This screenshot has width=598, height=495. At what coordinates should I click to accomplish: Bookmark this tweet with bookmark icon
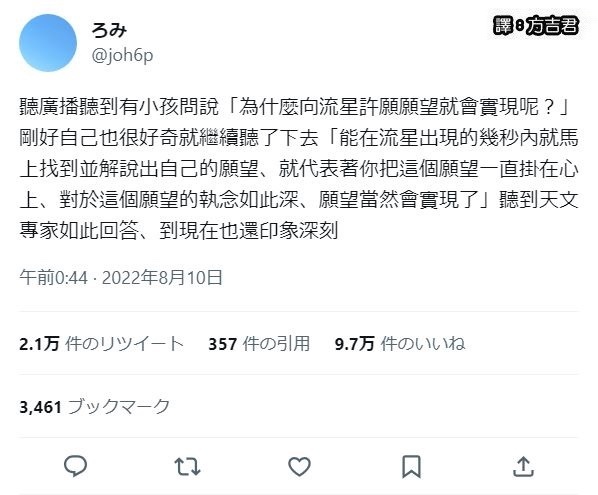click(x=412, y=466)
